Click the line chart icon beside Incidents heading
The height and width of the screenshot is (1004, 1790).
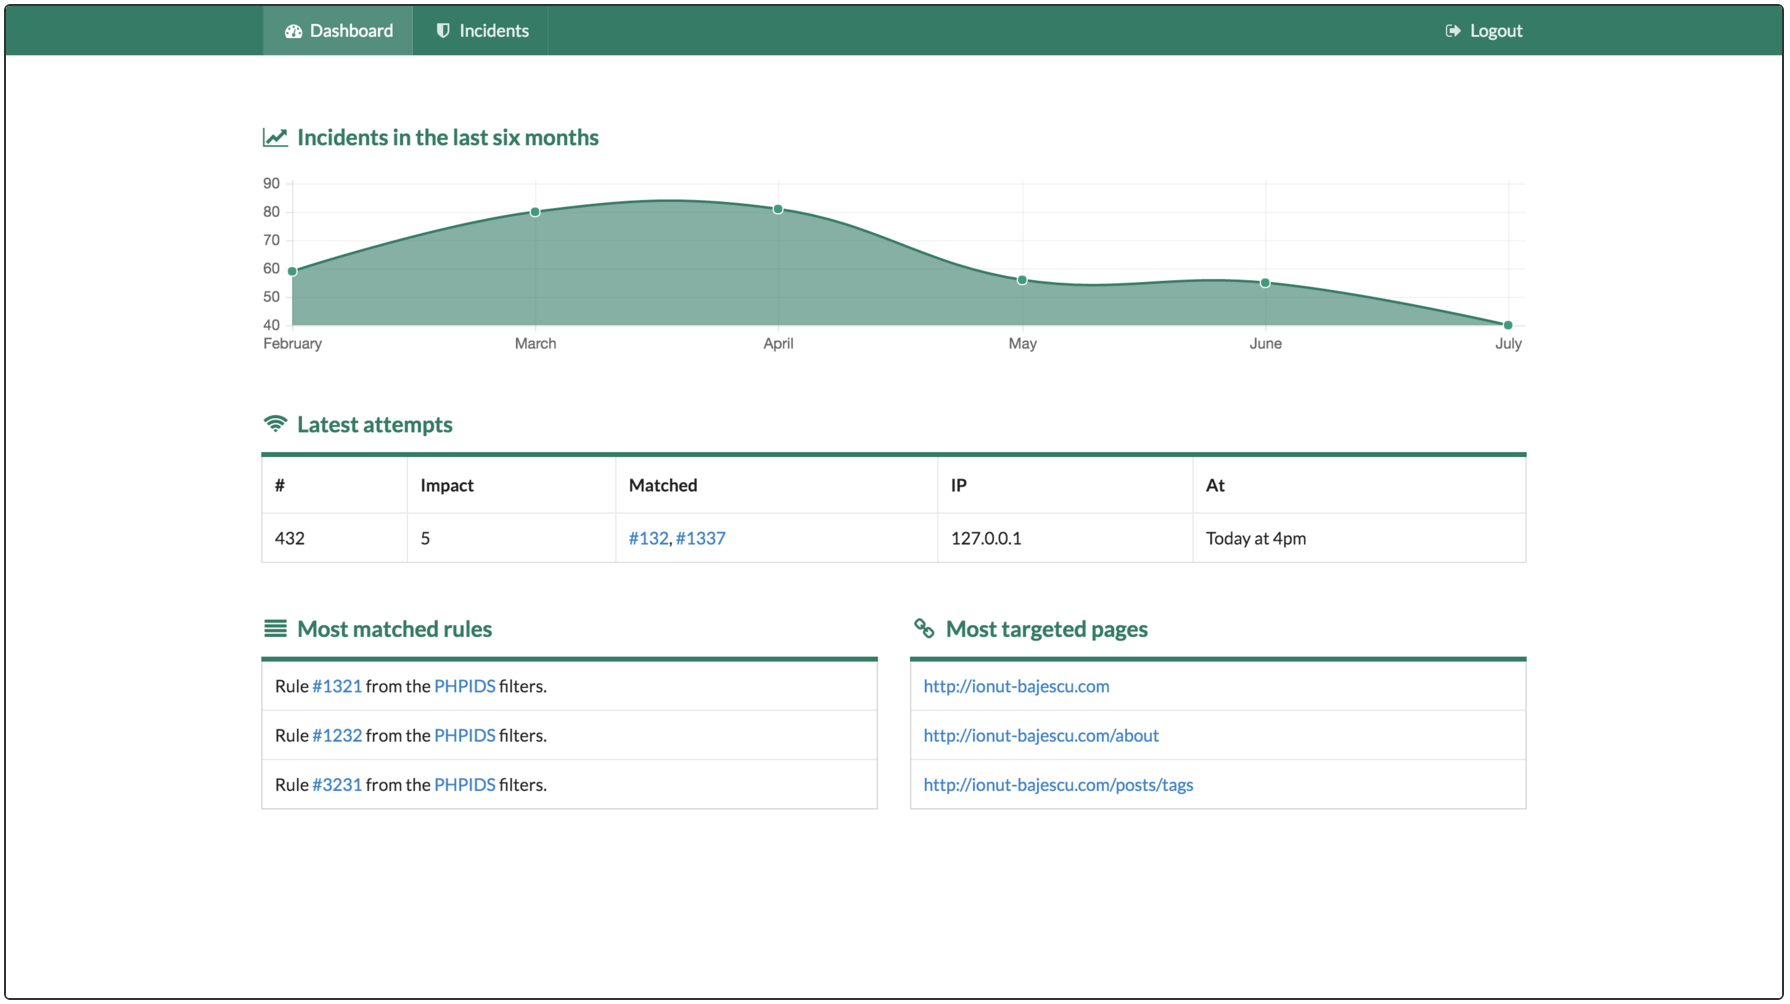[x=275, y=137]
